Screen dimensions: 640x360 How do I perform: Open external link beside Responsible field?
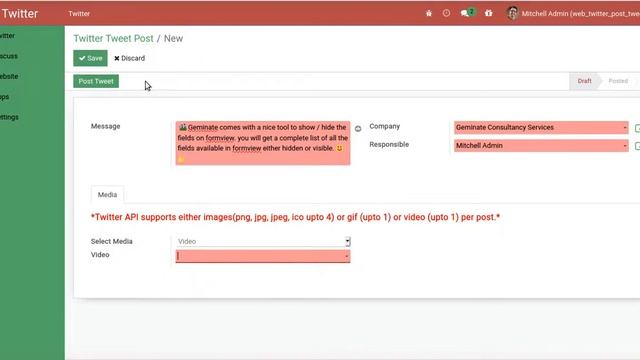(637, 146)
